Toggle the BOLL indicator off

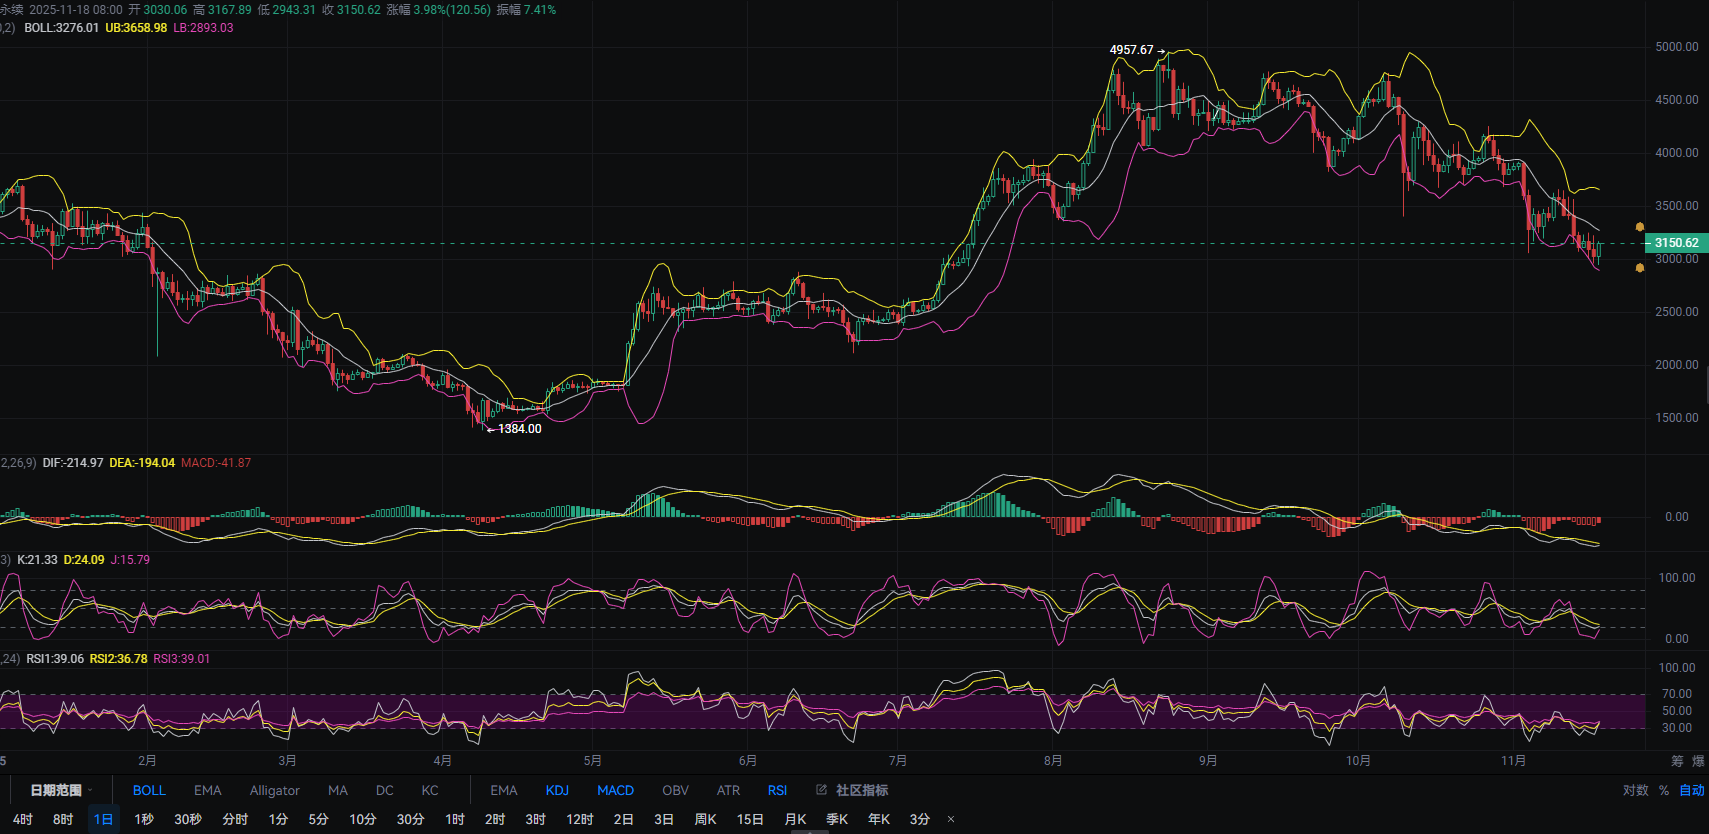point(149,790)
